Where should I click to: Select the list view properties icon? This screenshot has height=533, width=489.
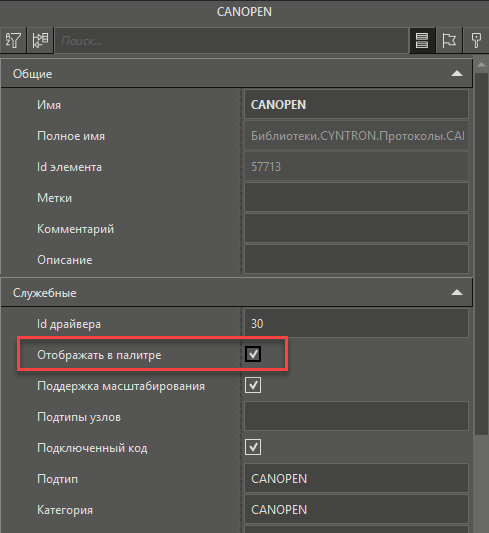tap(422, 40)
